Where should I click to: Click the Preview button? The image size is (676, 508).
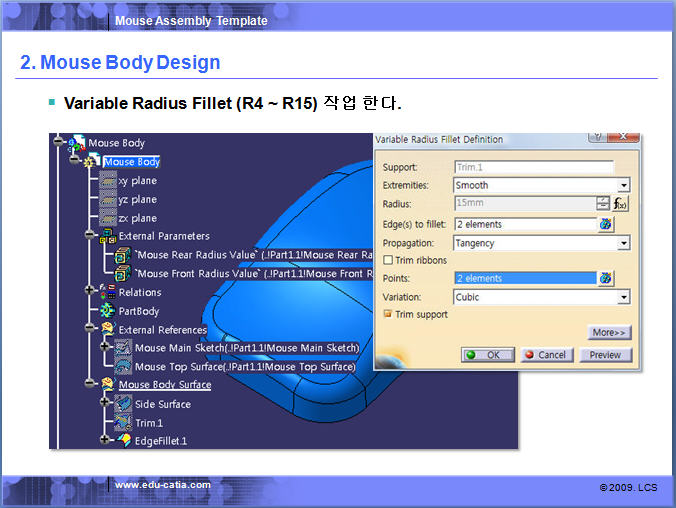tap(604, 355)
